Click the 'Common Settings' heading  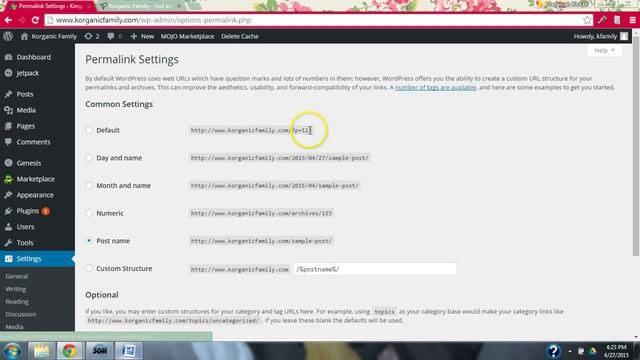[x=119, y=104]
